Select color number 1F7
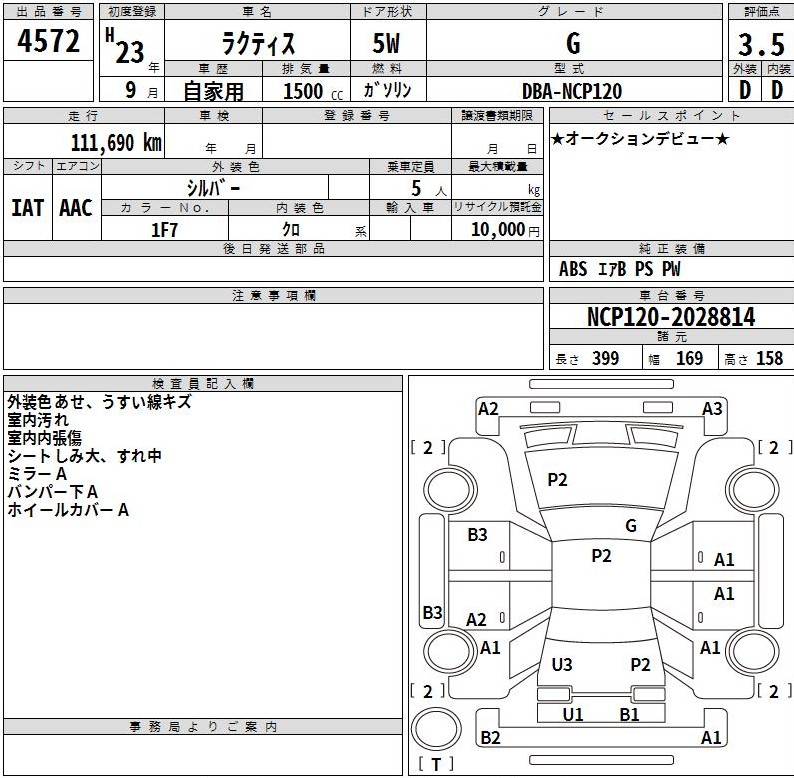794x778 pixels. (x=164, y=229)
